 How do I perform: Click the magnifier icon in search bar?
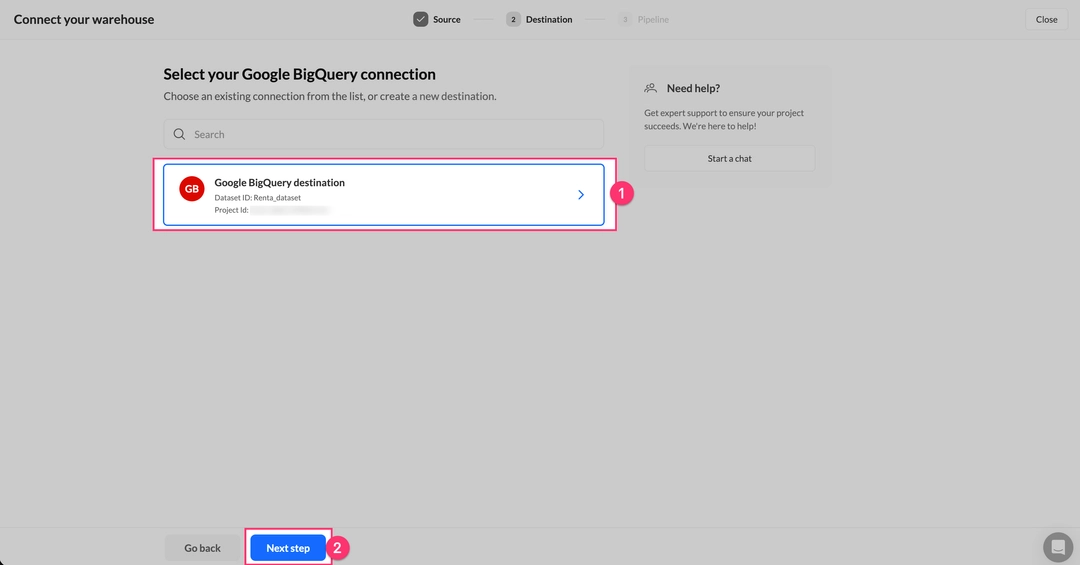[x=180, y=134]
